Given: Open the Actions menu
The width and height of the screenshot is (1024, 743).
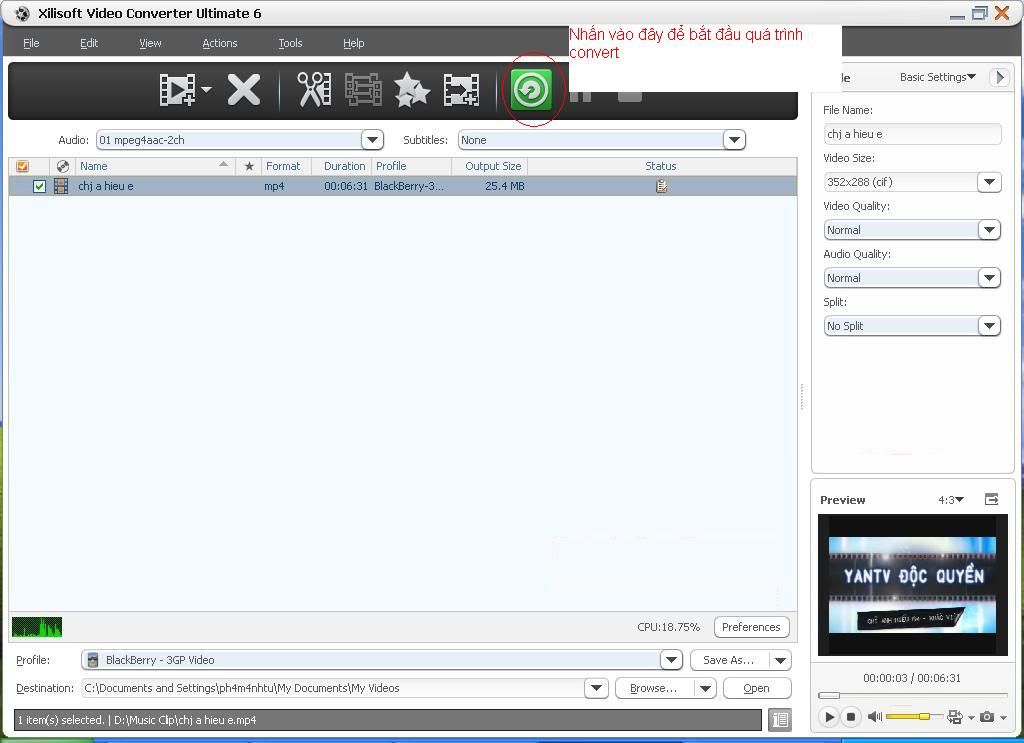Looking at the screenshot, I should click(x=219, y=43).
